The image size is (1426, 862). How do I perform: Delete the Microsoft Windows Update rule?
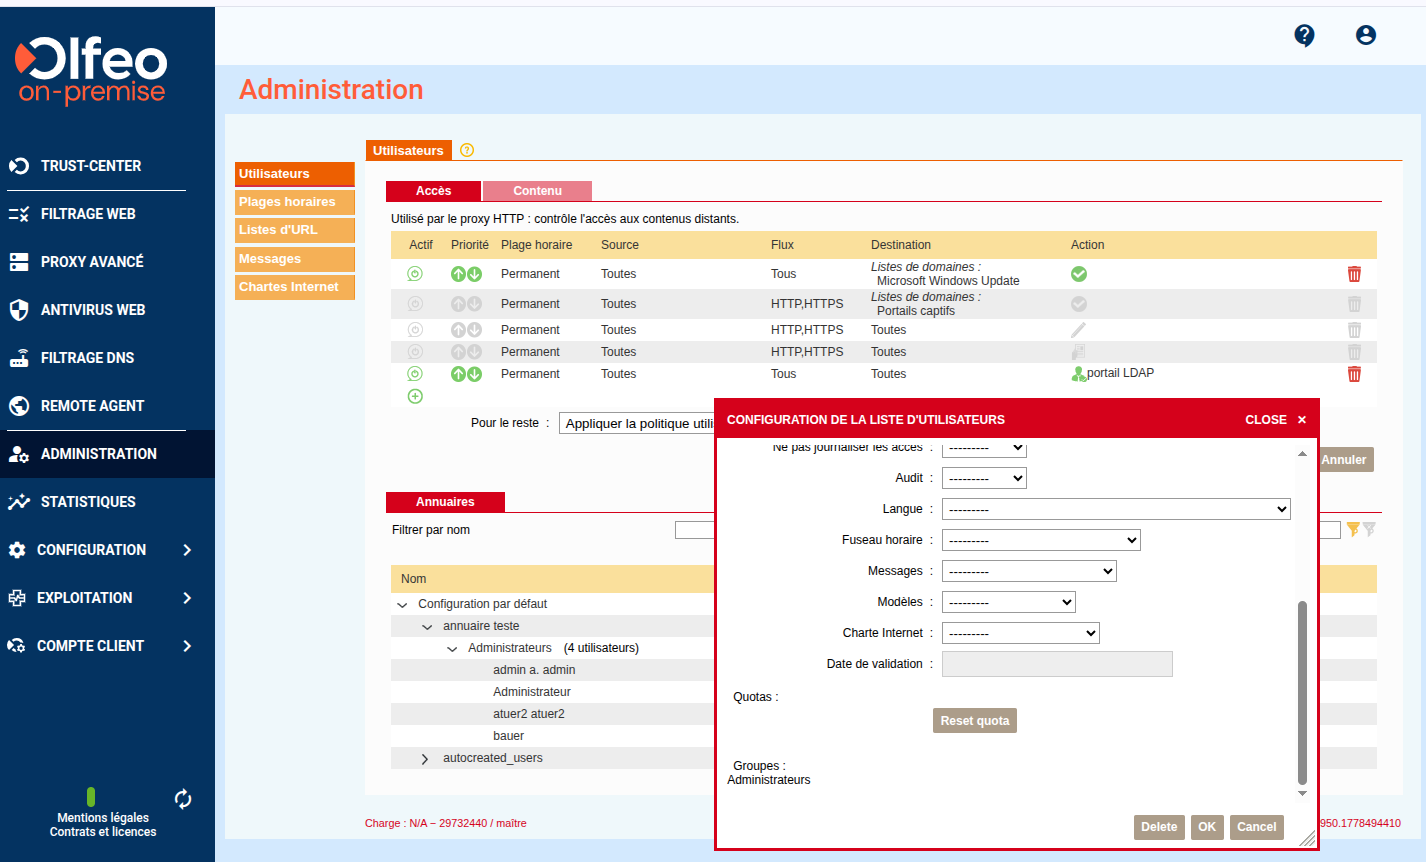point(1354,274)
